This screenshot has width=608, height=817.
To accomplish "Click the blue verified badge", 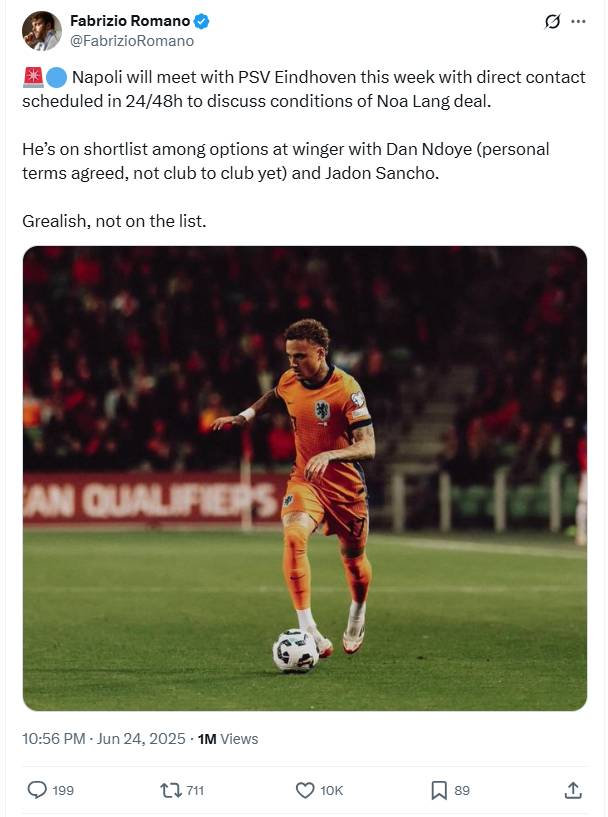I will [x=202, y=21].
